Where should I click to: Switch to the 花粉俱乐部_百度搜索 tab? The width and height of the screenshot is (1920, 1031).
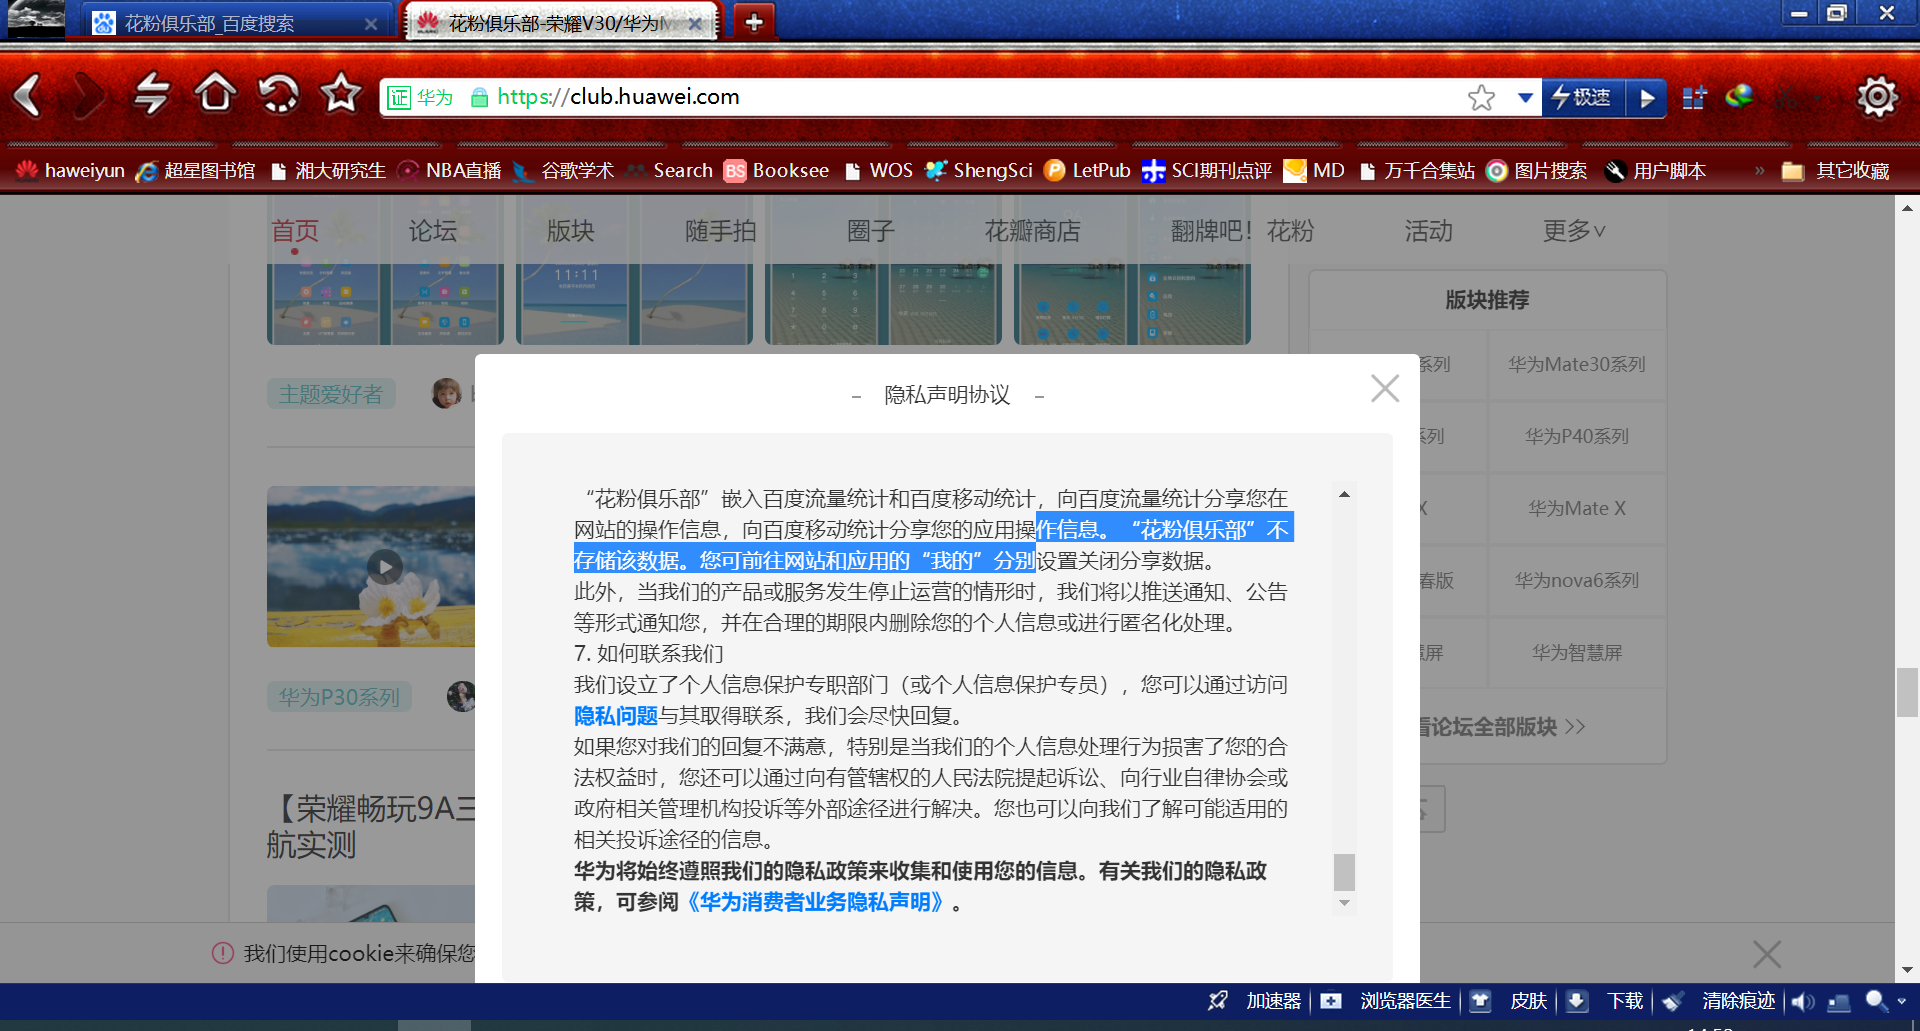tap(210, 21)
